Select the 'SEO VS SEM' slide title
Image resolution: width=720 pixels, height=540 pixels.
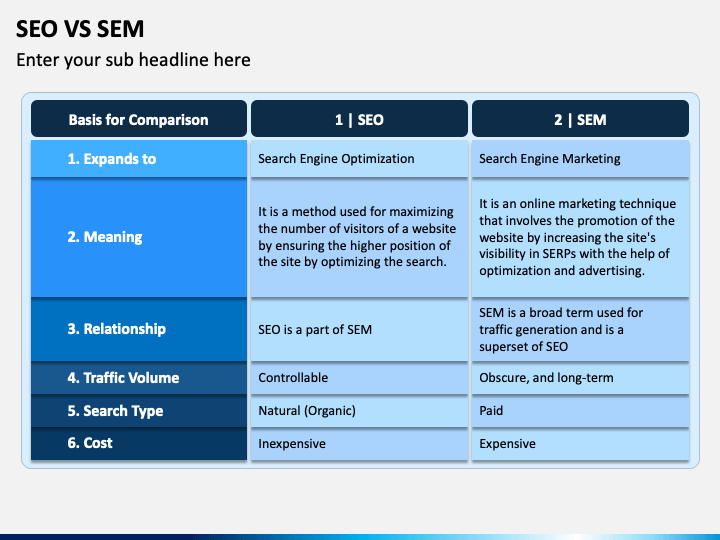(x=80, y=29)
